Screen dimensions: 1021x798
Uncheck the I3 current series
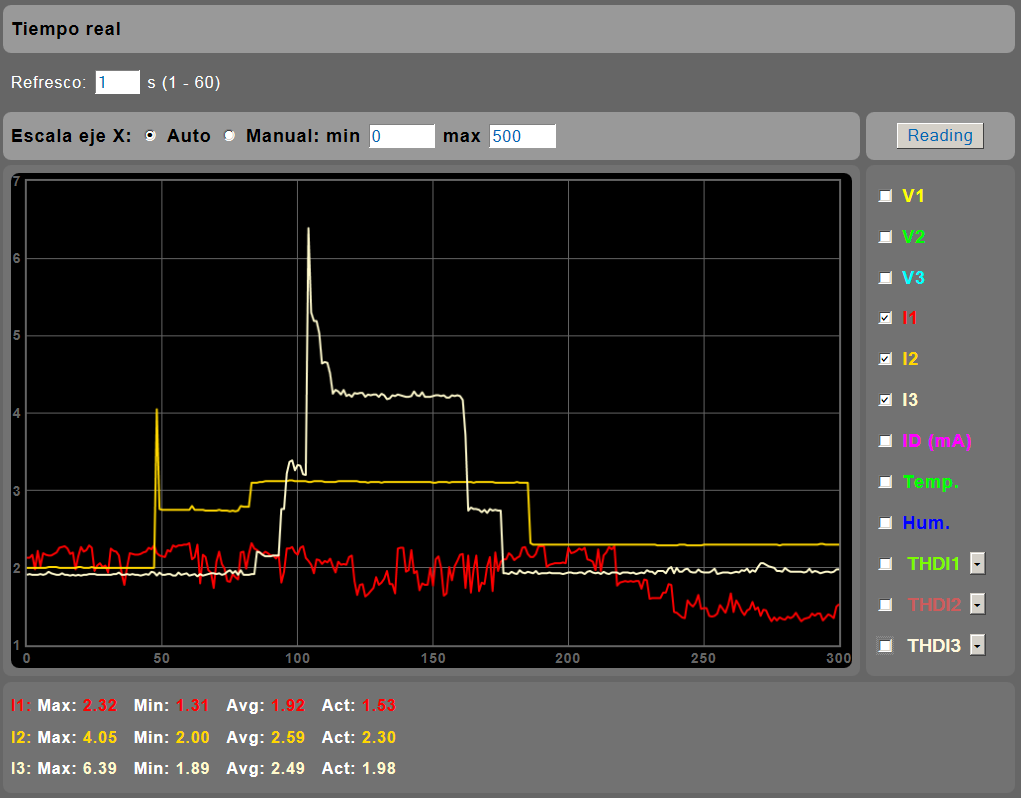[x=885, y=400]
